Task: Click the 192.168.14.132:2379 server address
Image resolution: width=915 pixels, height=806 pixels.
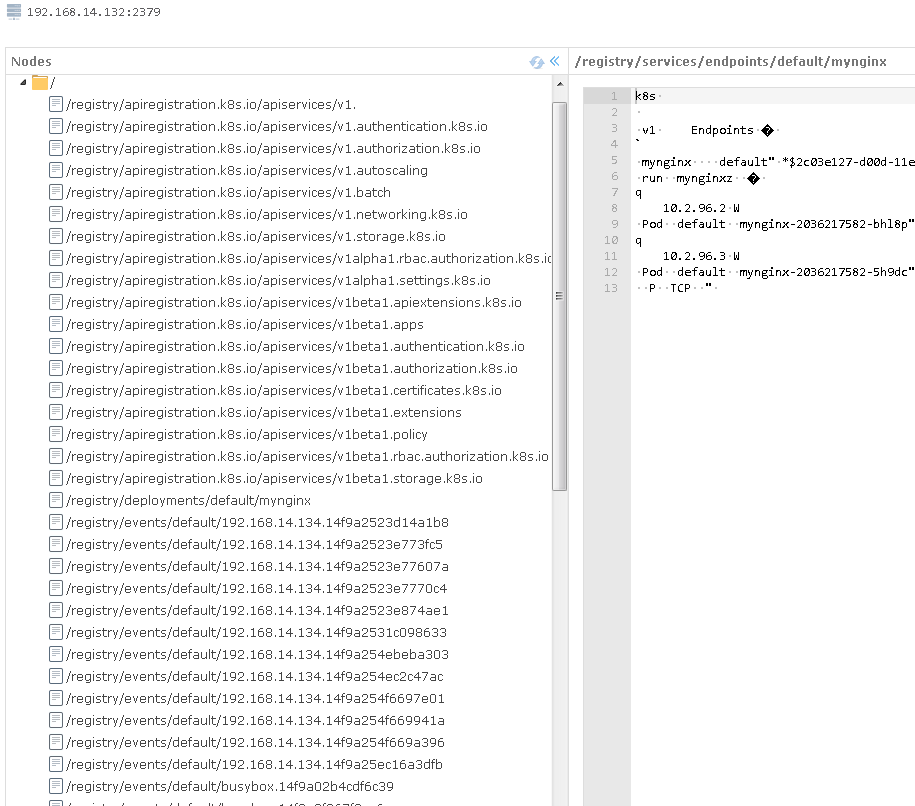Action: click(93, 12)
